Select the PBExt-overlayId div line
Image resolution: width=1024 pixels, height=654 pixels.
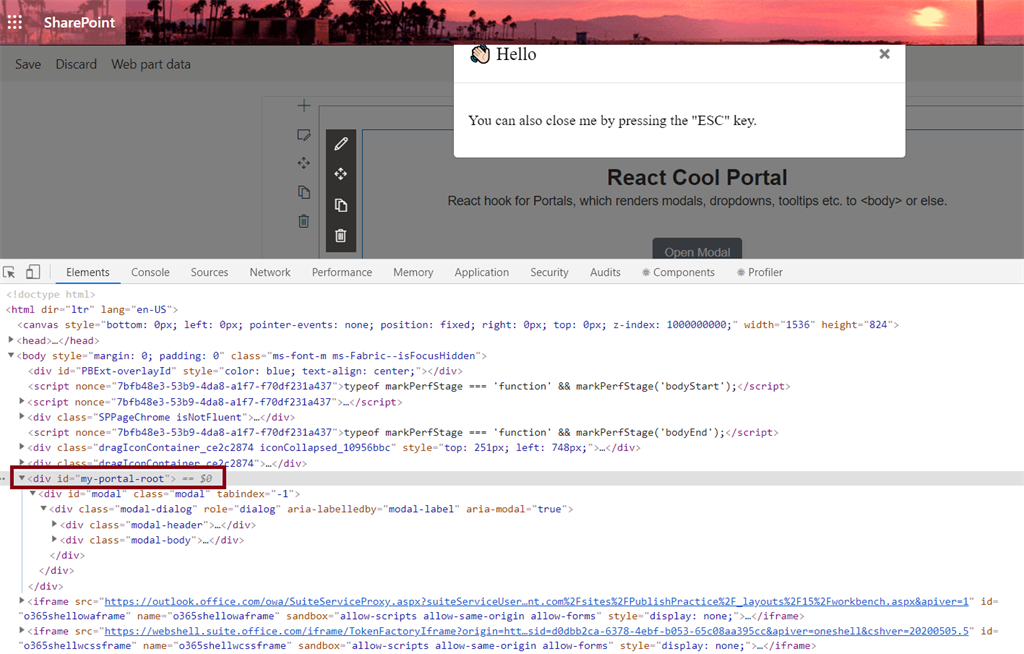[245, 371]
